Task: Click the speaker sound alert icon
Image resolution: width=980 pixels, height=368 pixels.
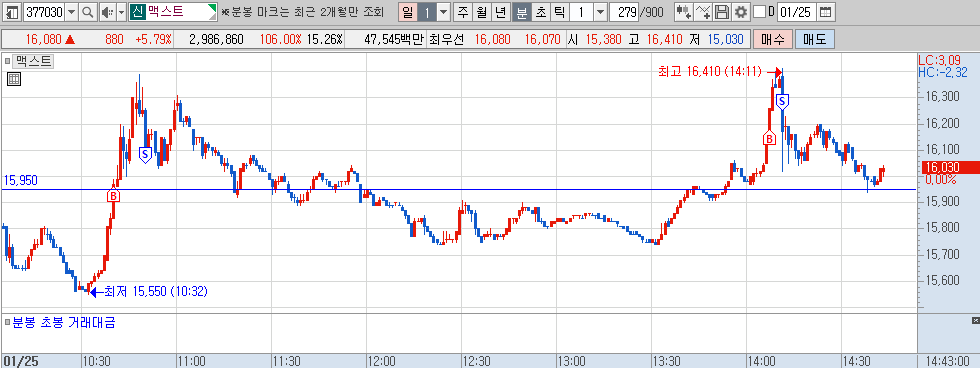Action: point(107,11)
